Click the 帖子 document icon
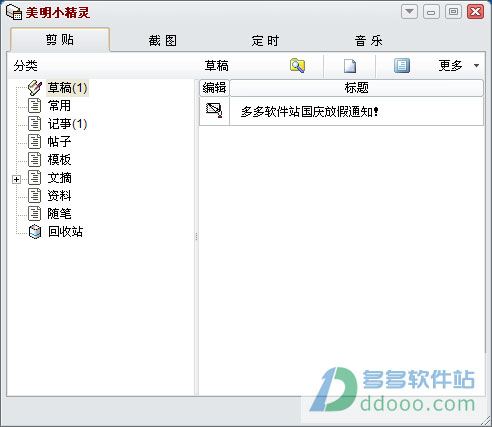Image resolution: width=492 pixels, height=427 pixels. 34,142
